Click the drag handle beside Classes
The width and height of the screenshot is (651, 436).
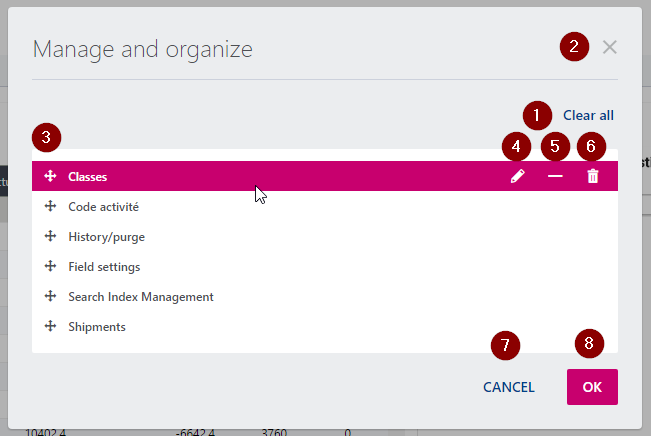pyautogui.click(x=50, y=176)
